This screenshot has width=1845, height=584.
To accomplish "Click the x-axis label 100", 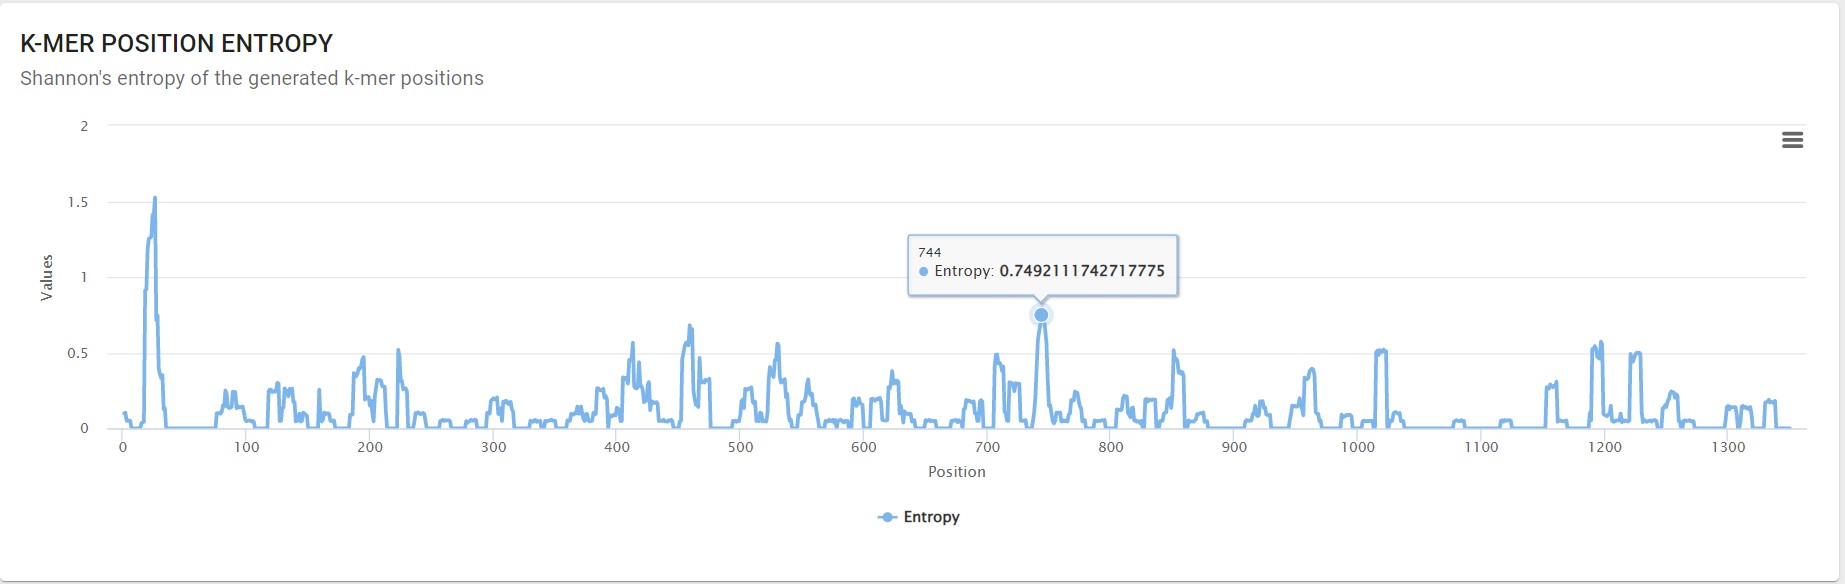I will (x=246, y=447).
